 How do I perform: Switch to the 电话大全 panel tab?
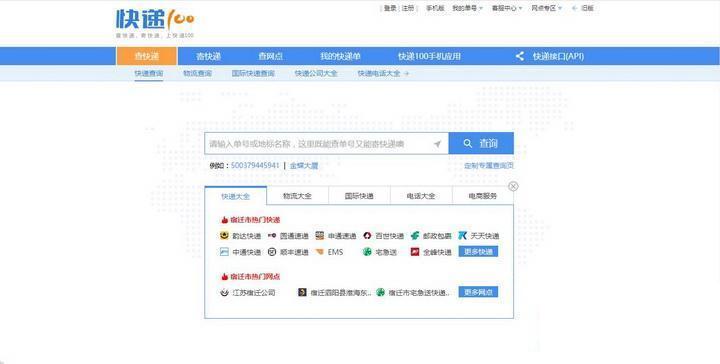pyautogui.click(x=421, y=196)
